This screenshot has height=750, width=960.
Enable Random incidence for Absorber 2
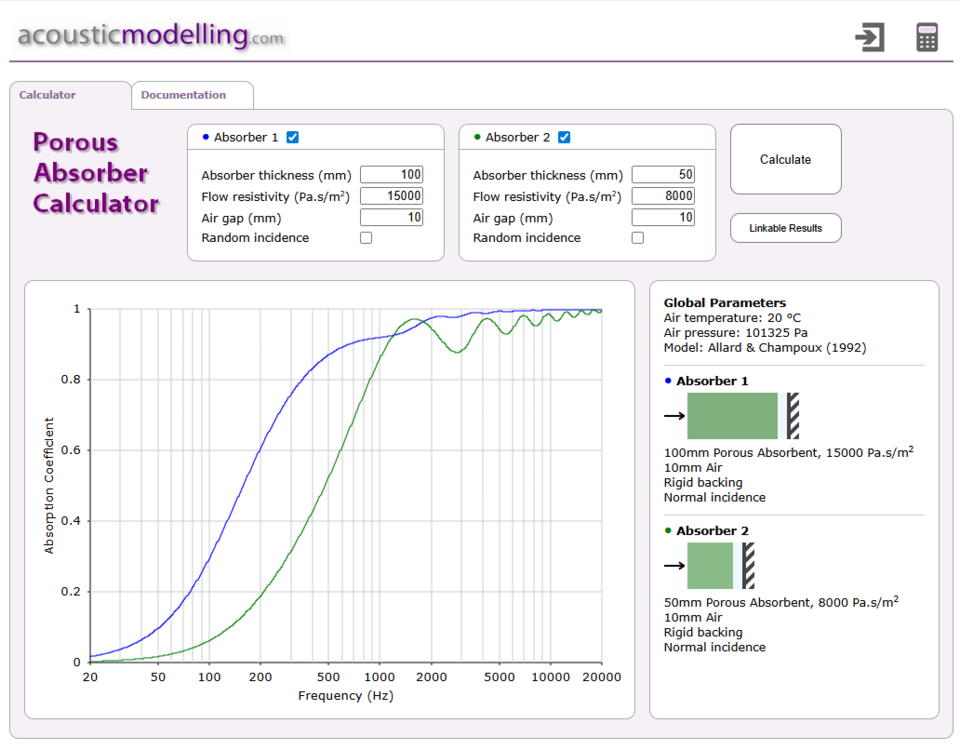point(638,238)
